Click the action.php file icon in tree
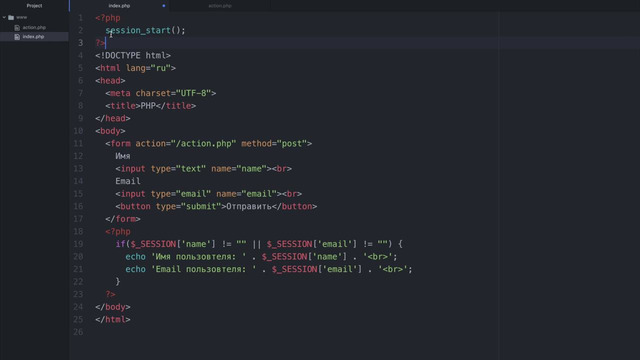The height and width of the screenshot is (360, 640). point(17,28)
